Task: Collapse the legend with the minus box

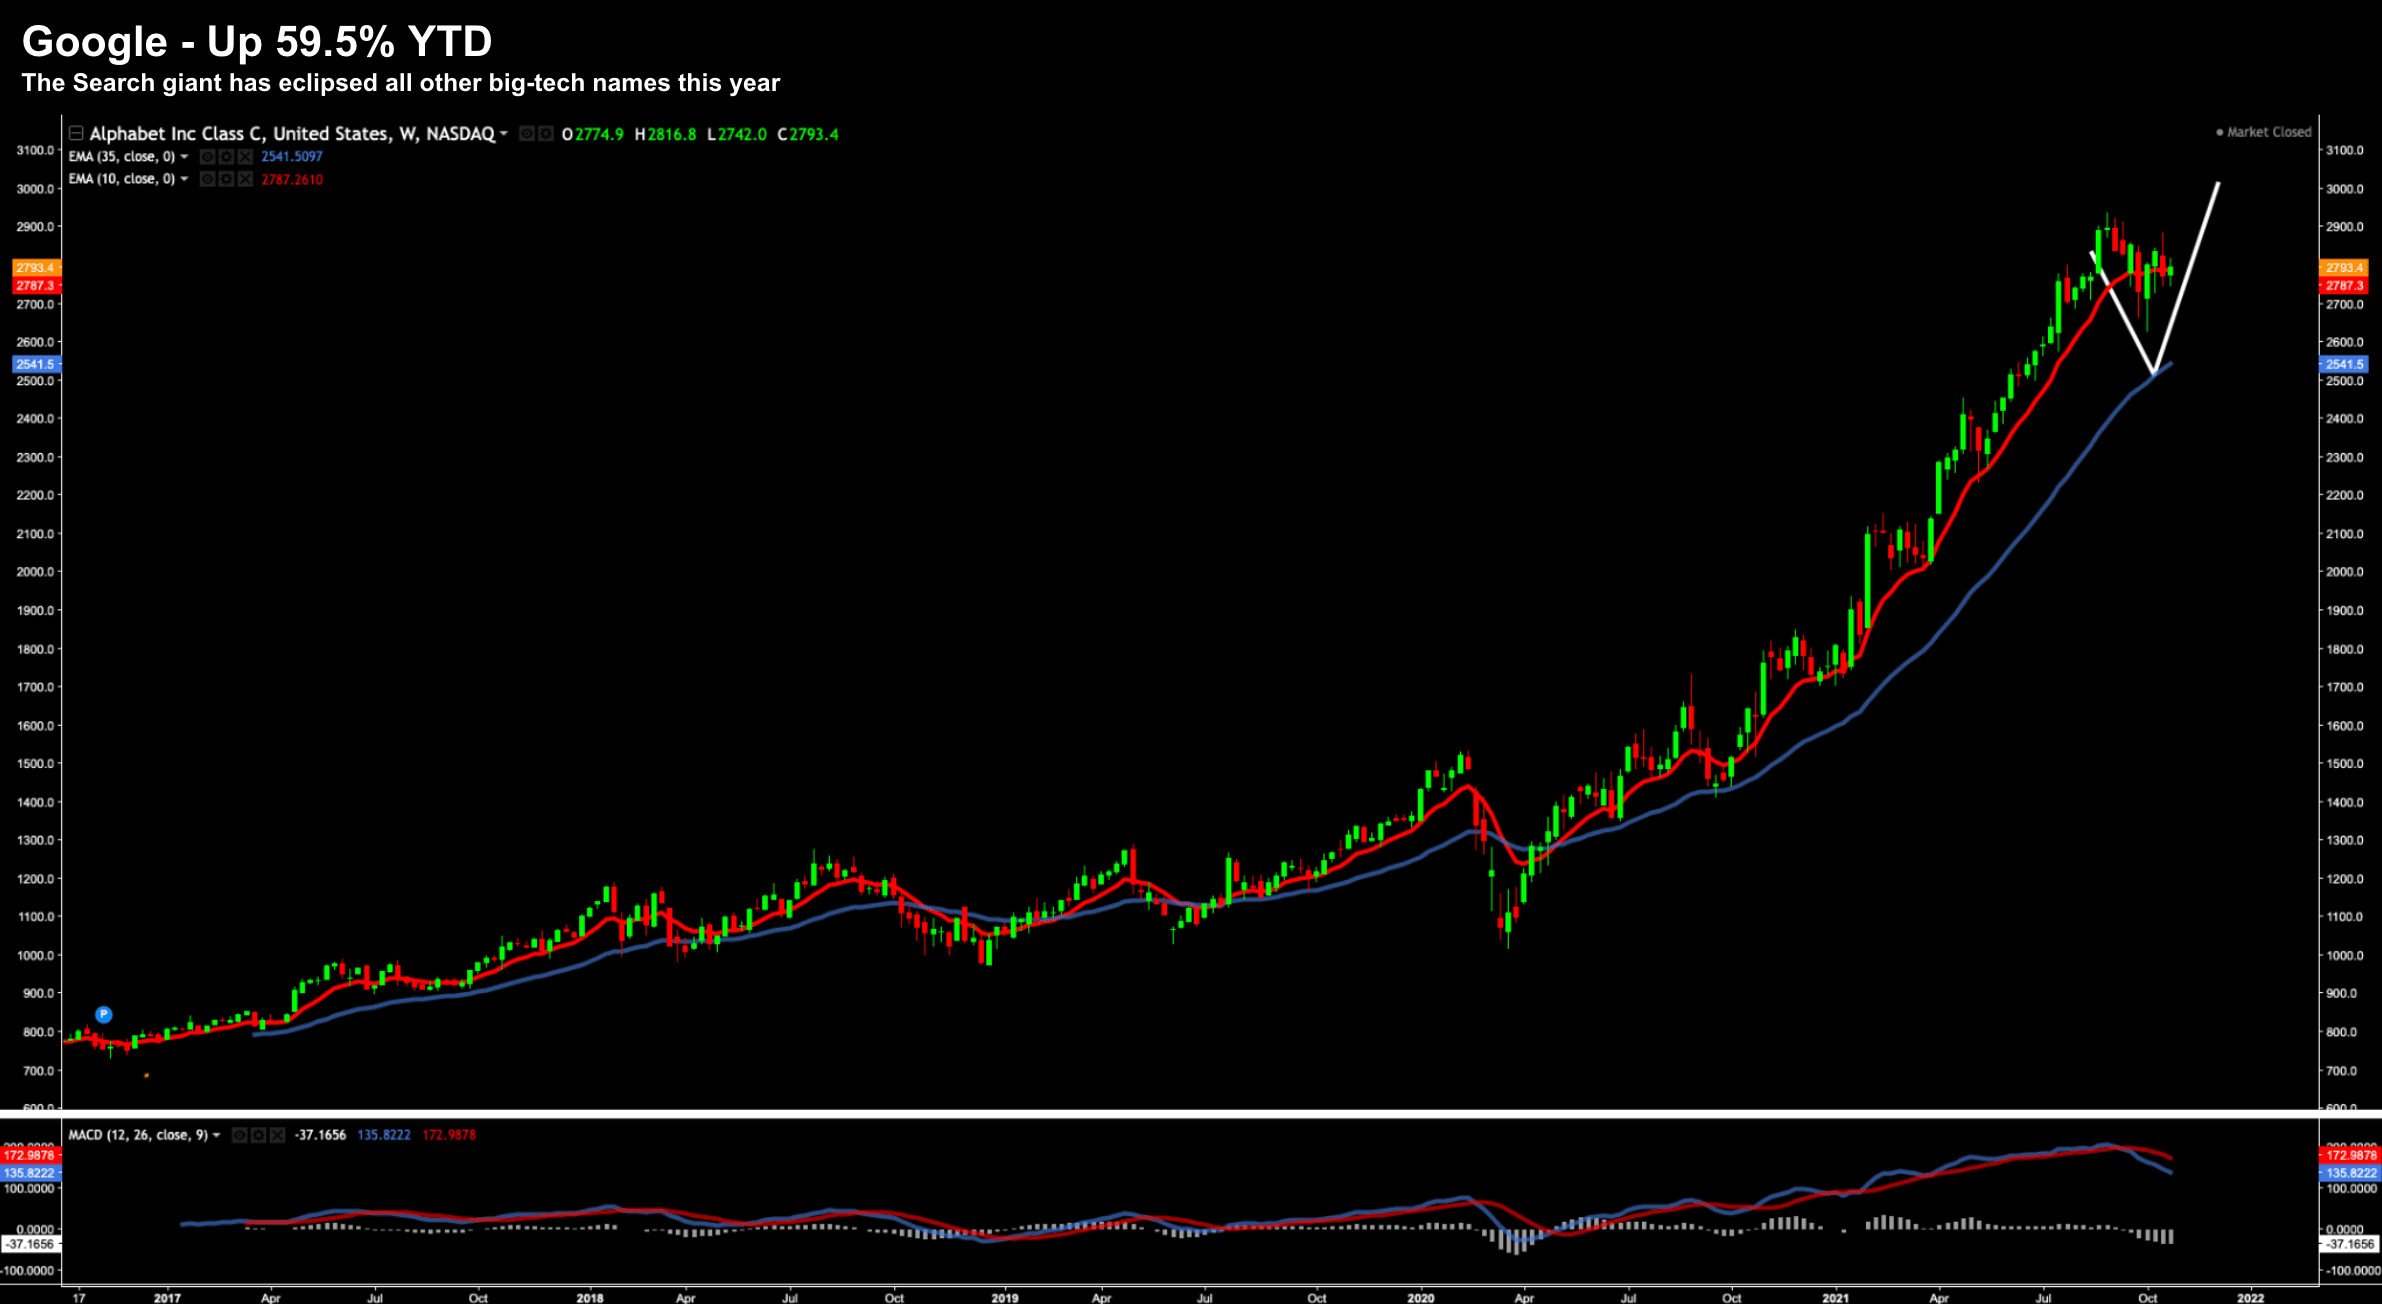Action: point(75,133)
